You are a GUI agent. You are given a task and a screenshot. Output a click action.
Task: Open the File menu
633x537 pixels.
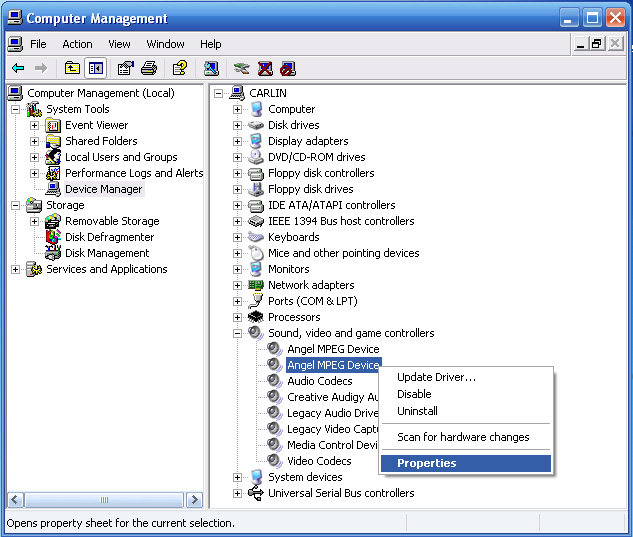38,44
